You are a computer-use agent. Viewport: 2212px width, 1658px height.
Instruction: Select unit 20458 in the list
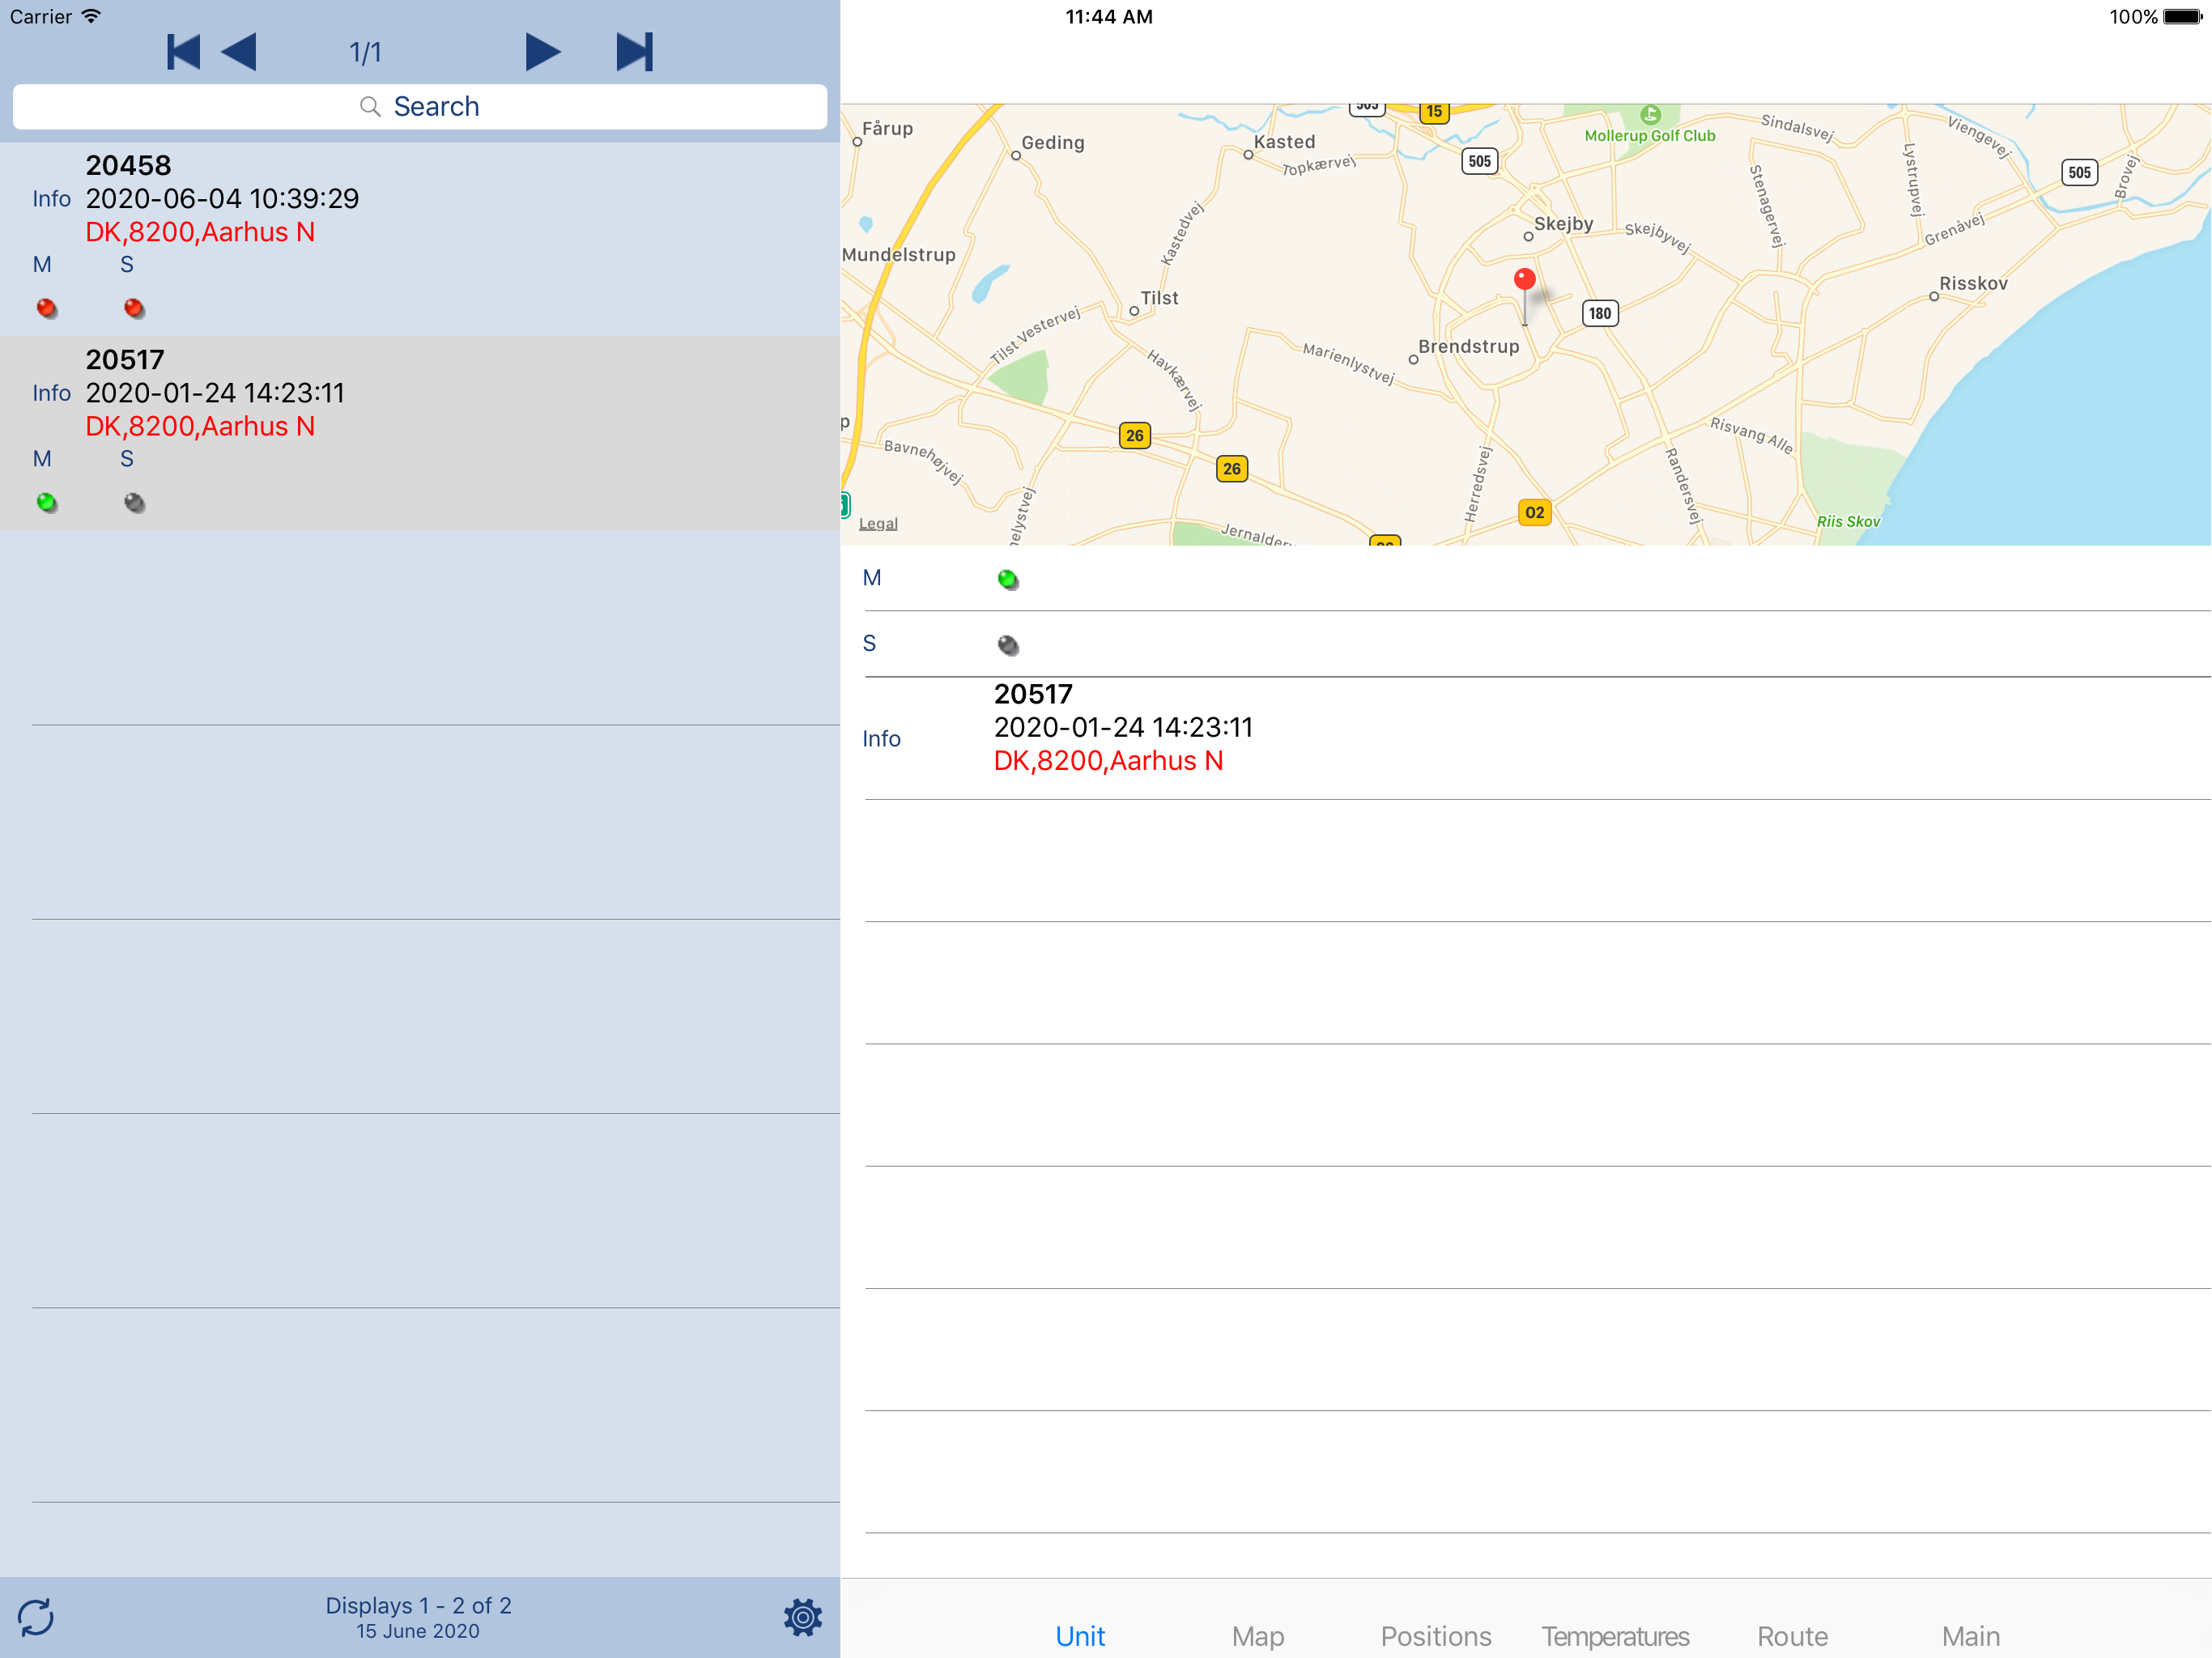[x=420, y=239]
